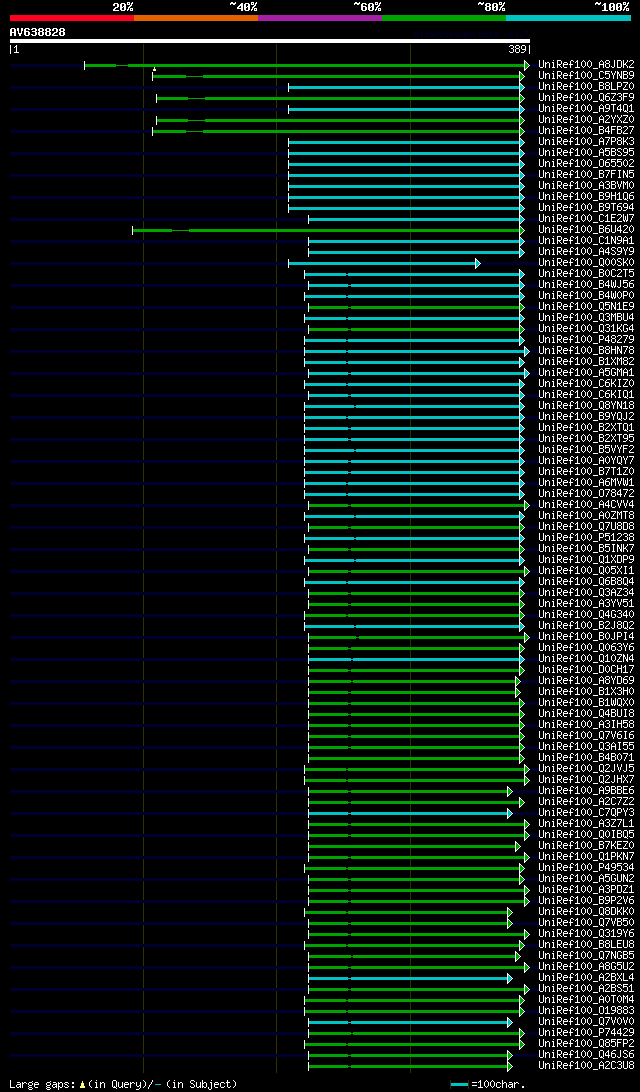Click the cyan alignment bar for UniRef100_B8LPZ0

pos(405,87)
